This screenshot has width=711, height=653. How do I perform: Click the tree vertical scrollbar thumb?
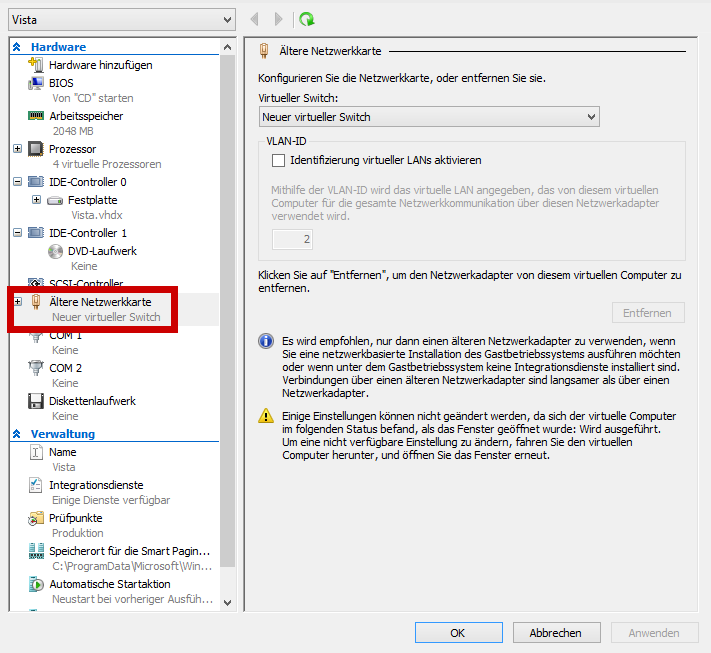228,311
